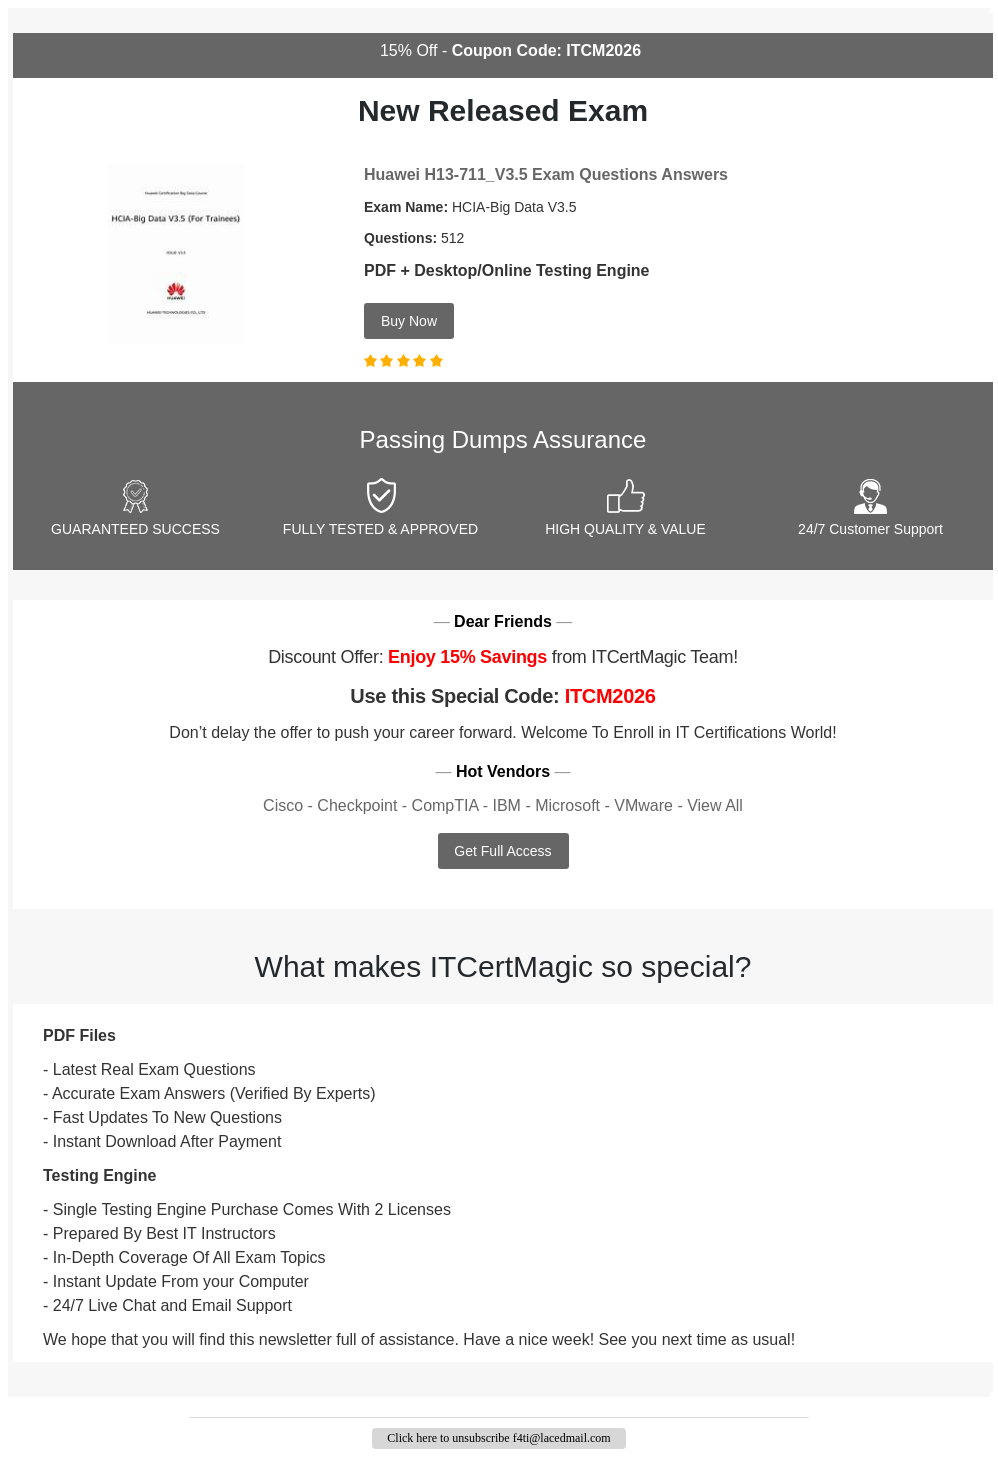This screenshot has height=1467, width=998.
Task: Open the Cisco vendor link
Action: pos(282,806)
